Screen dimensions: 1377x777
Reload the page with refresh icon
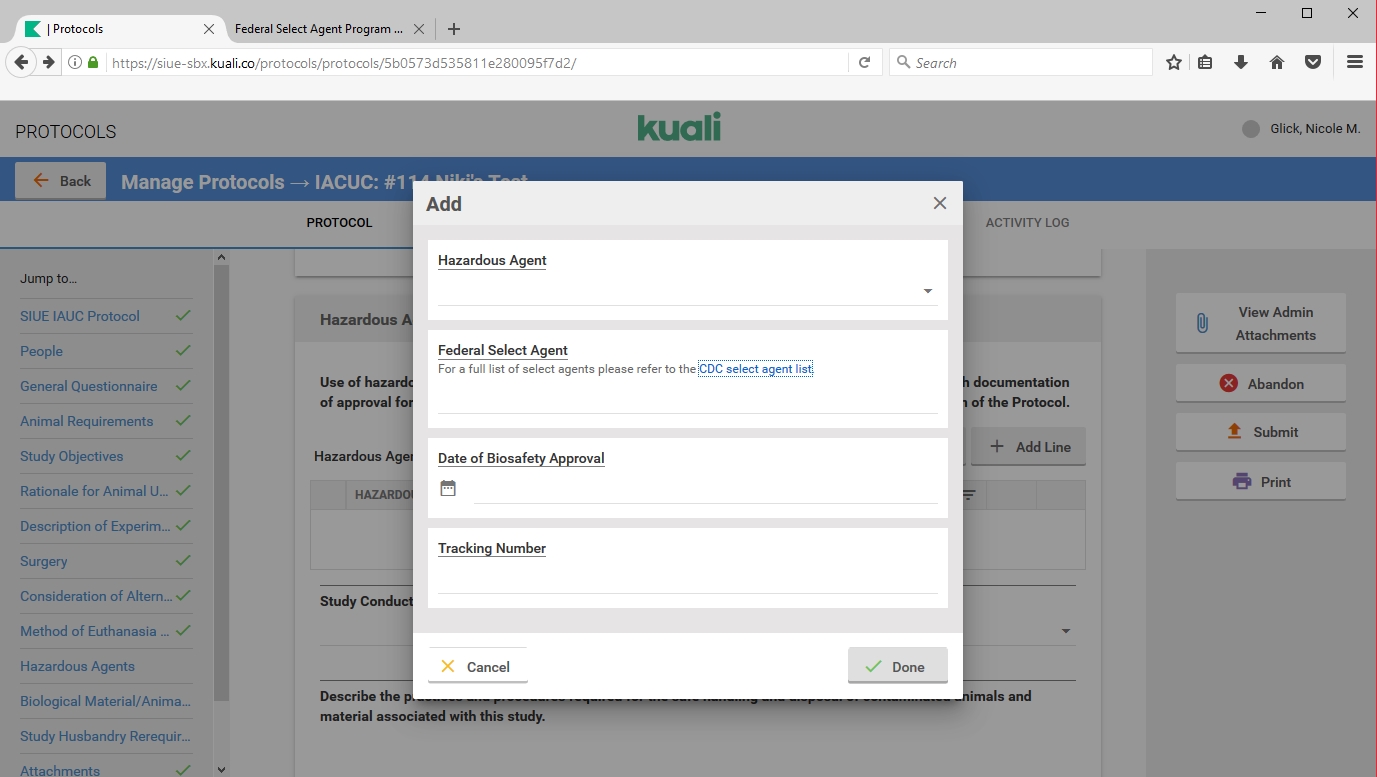tap(865, 62)
